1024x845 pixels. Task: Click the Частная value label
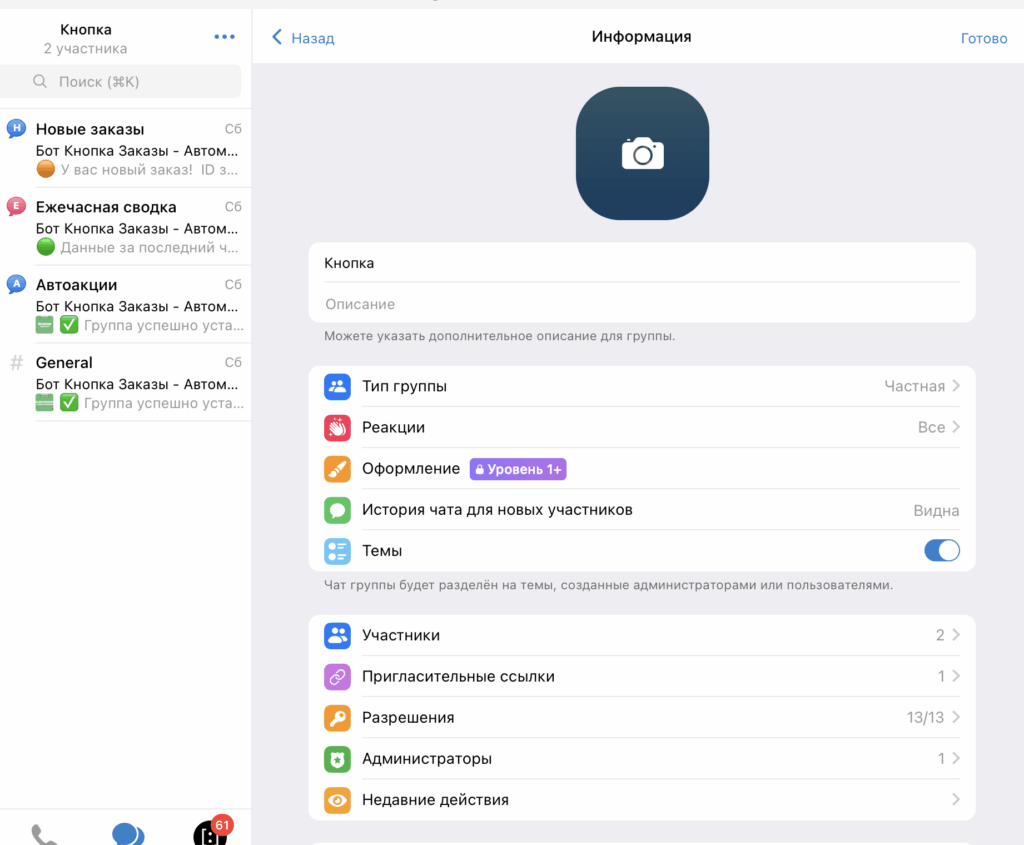click(914, 386)
